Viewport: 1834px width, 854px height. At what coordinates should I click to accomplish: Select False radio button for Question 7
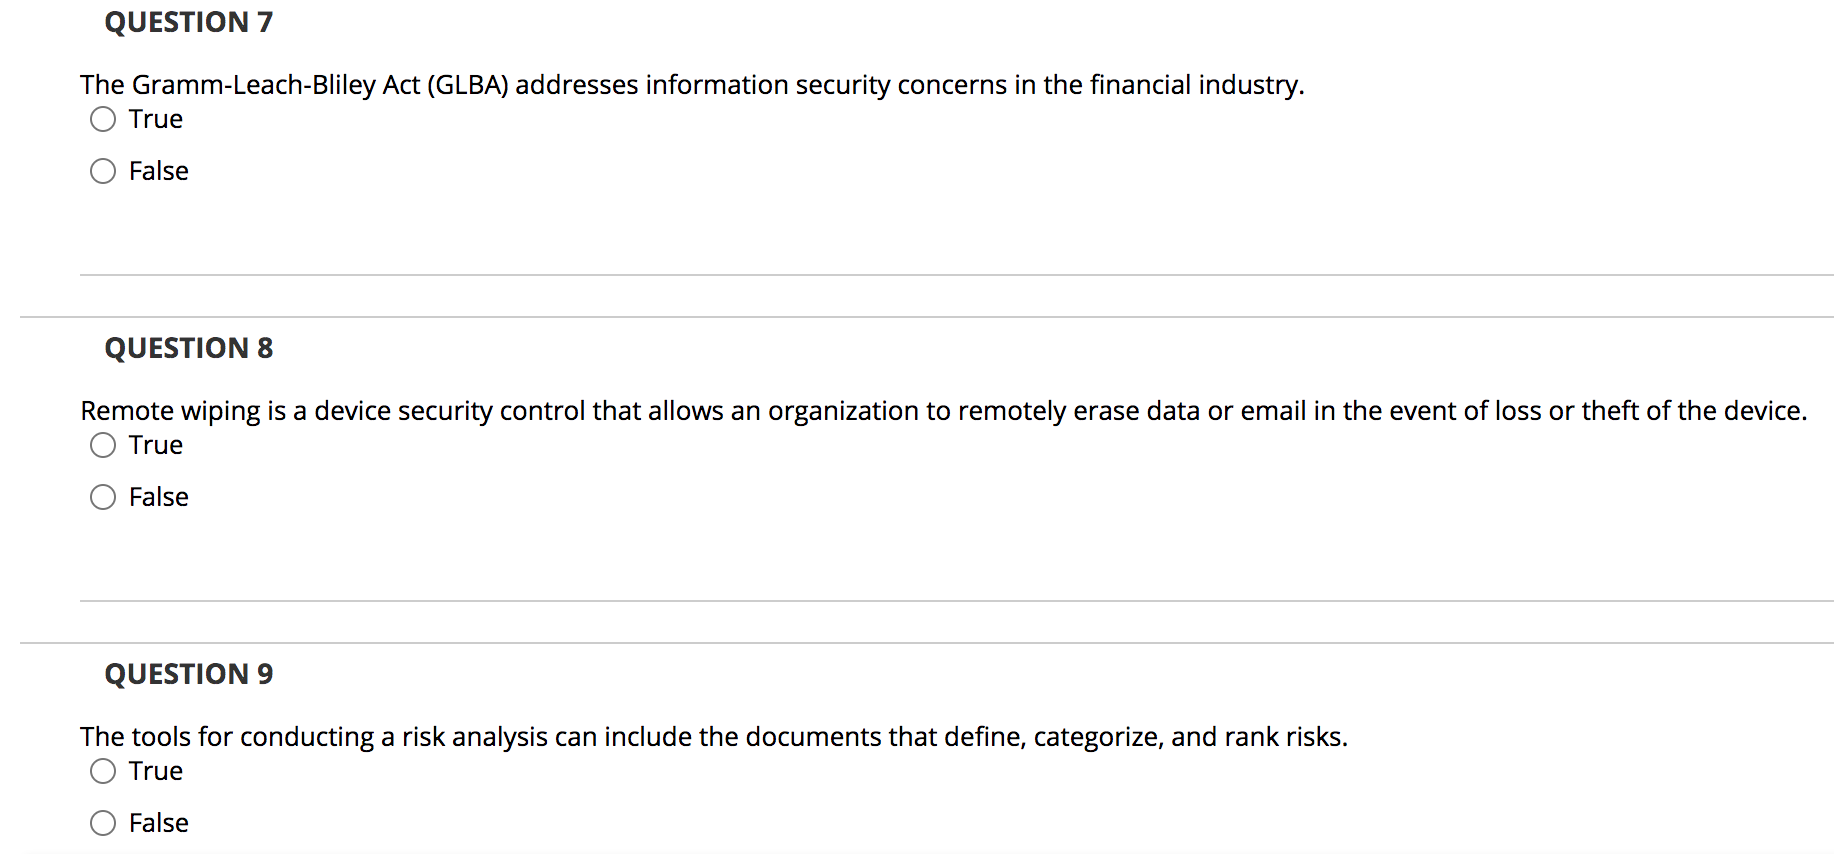[103, 172]
